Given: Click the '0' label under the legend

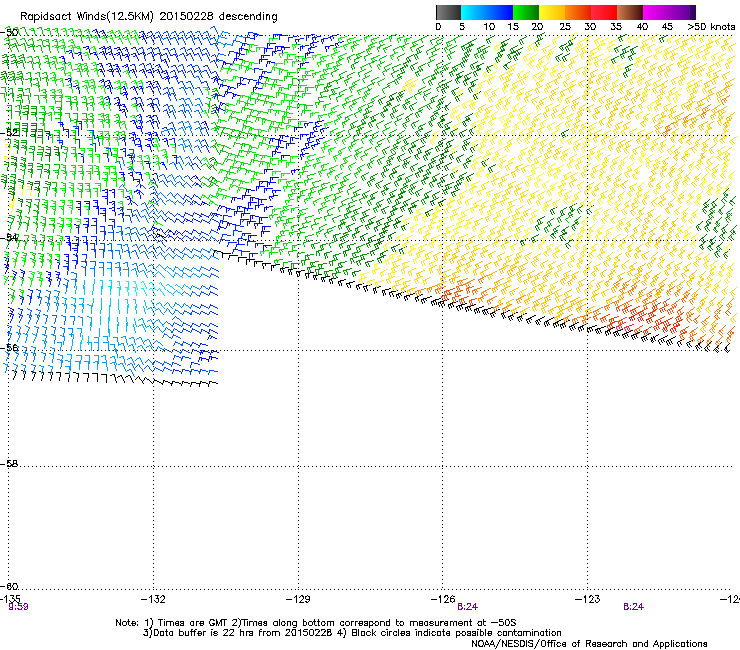Looking at the screenshot, I should click(x=438, y=27).
